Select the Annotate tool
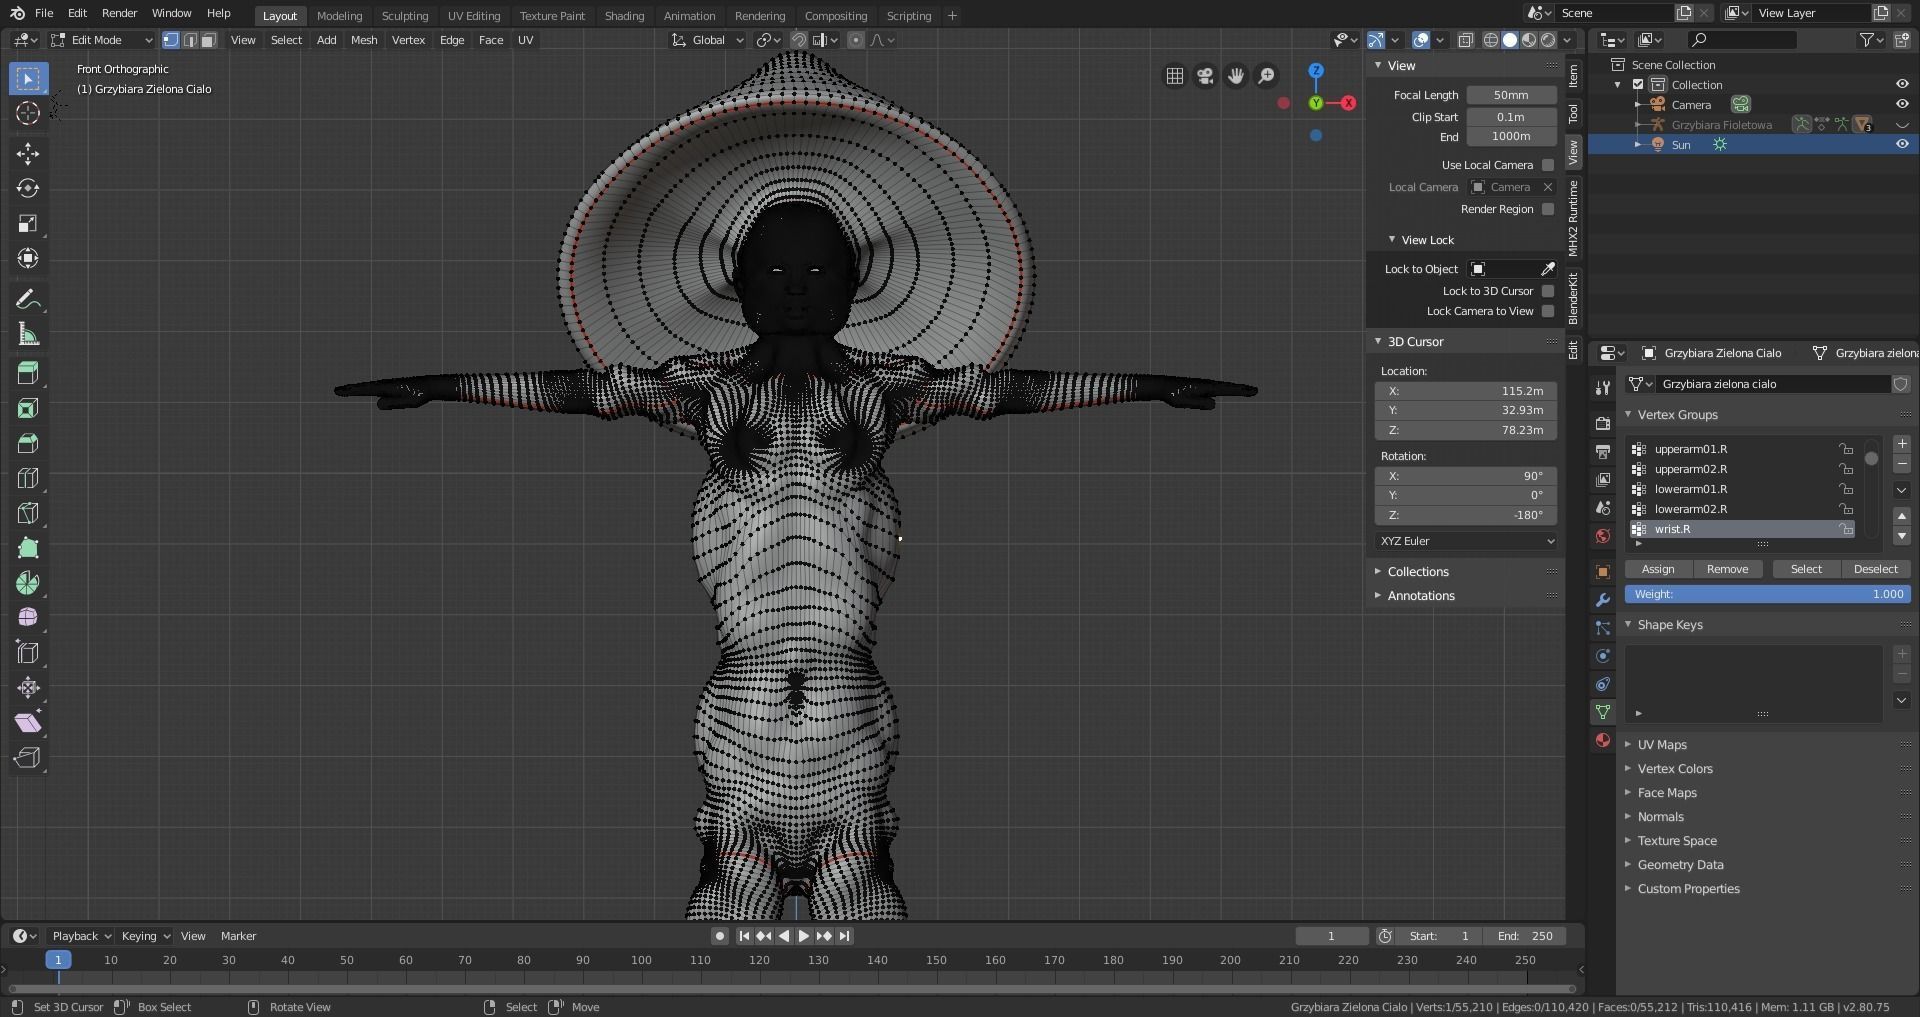The width and height of the screenshot is (1920, 1017). 28,299
